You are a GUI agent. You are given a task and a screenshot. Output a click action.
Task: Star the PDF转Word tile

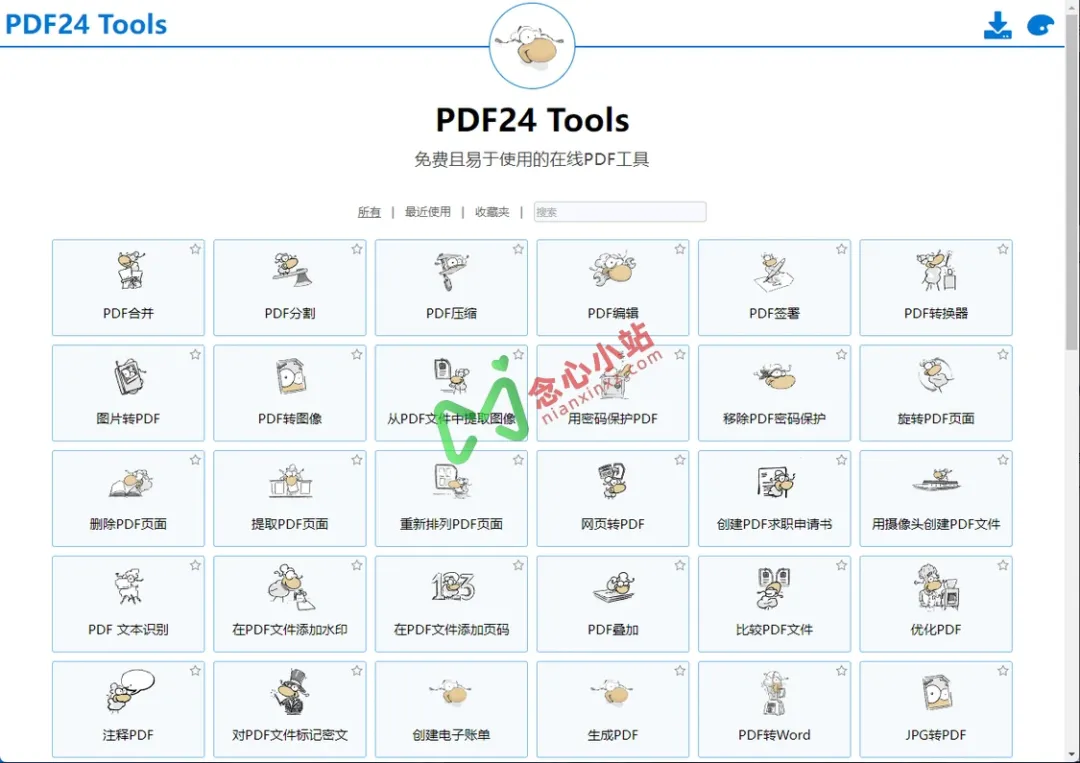tap(842, 671)
